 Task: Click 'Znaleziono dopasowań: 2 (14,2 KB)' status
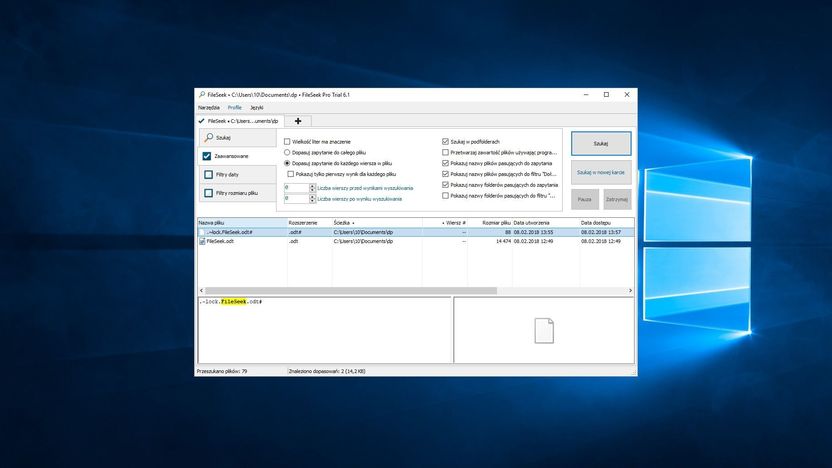[x=327, y=371]
